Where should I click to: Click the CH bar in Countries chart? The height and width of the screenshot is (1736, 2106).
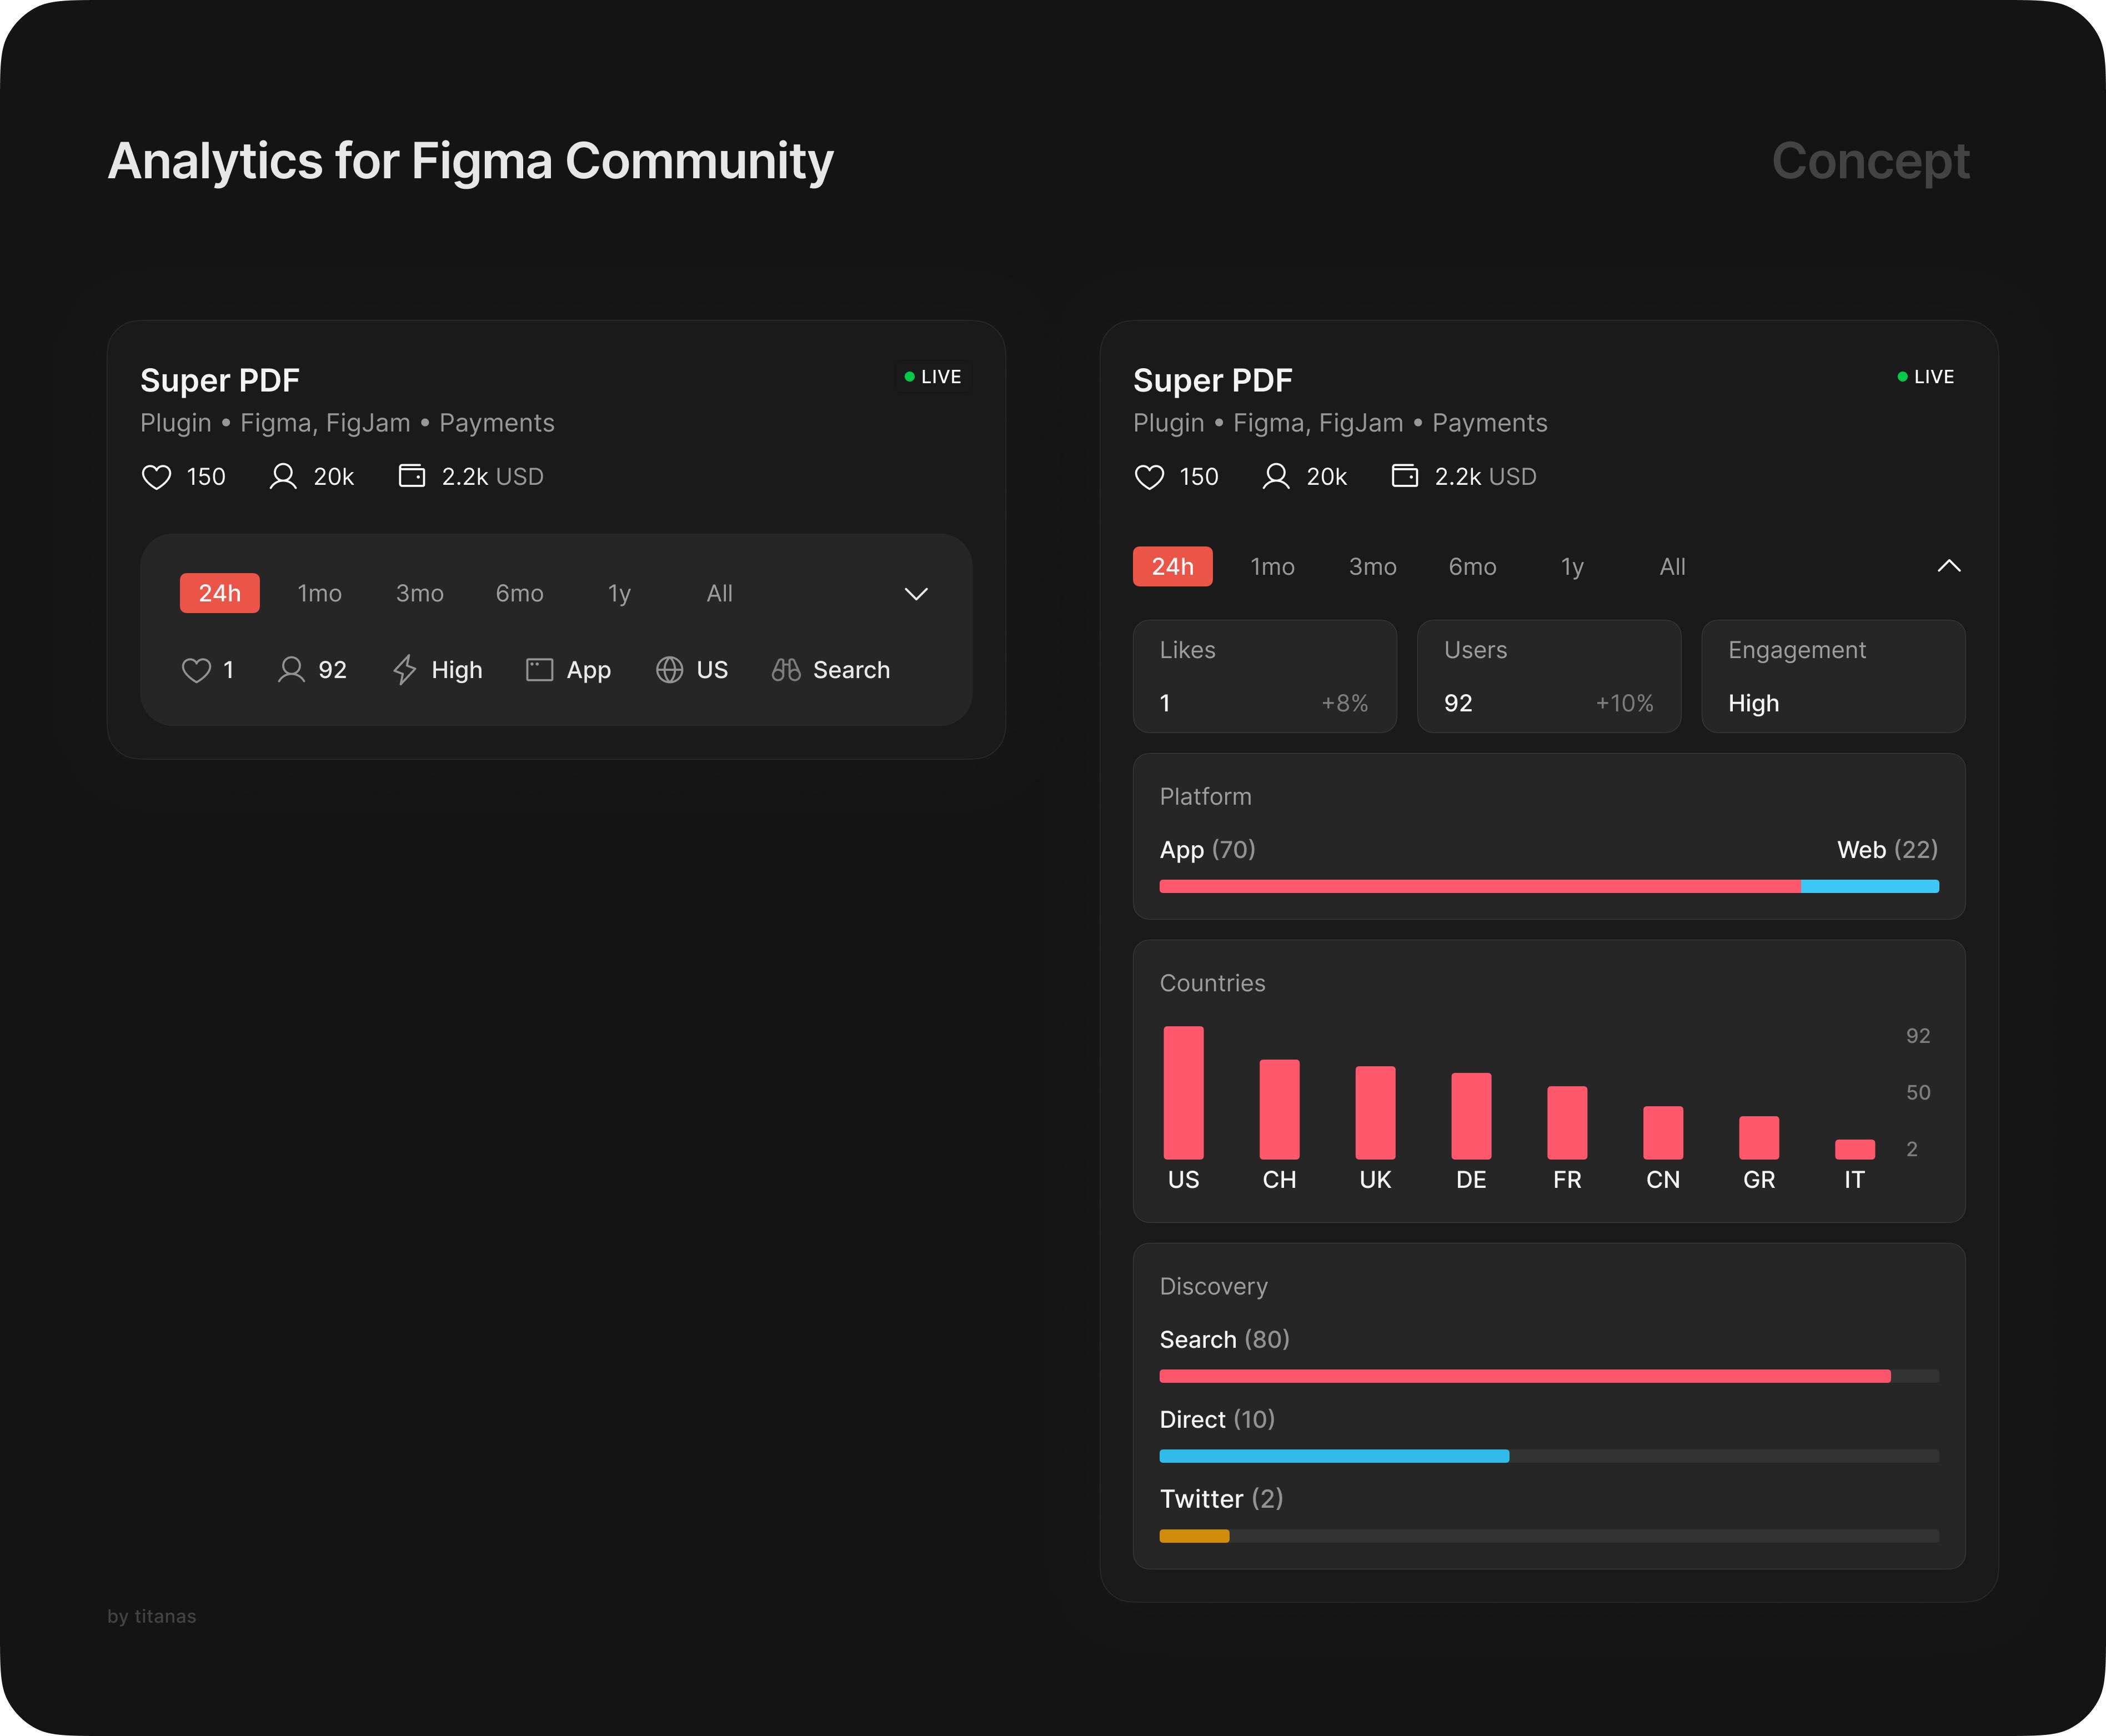[1279, 1109]
